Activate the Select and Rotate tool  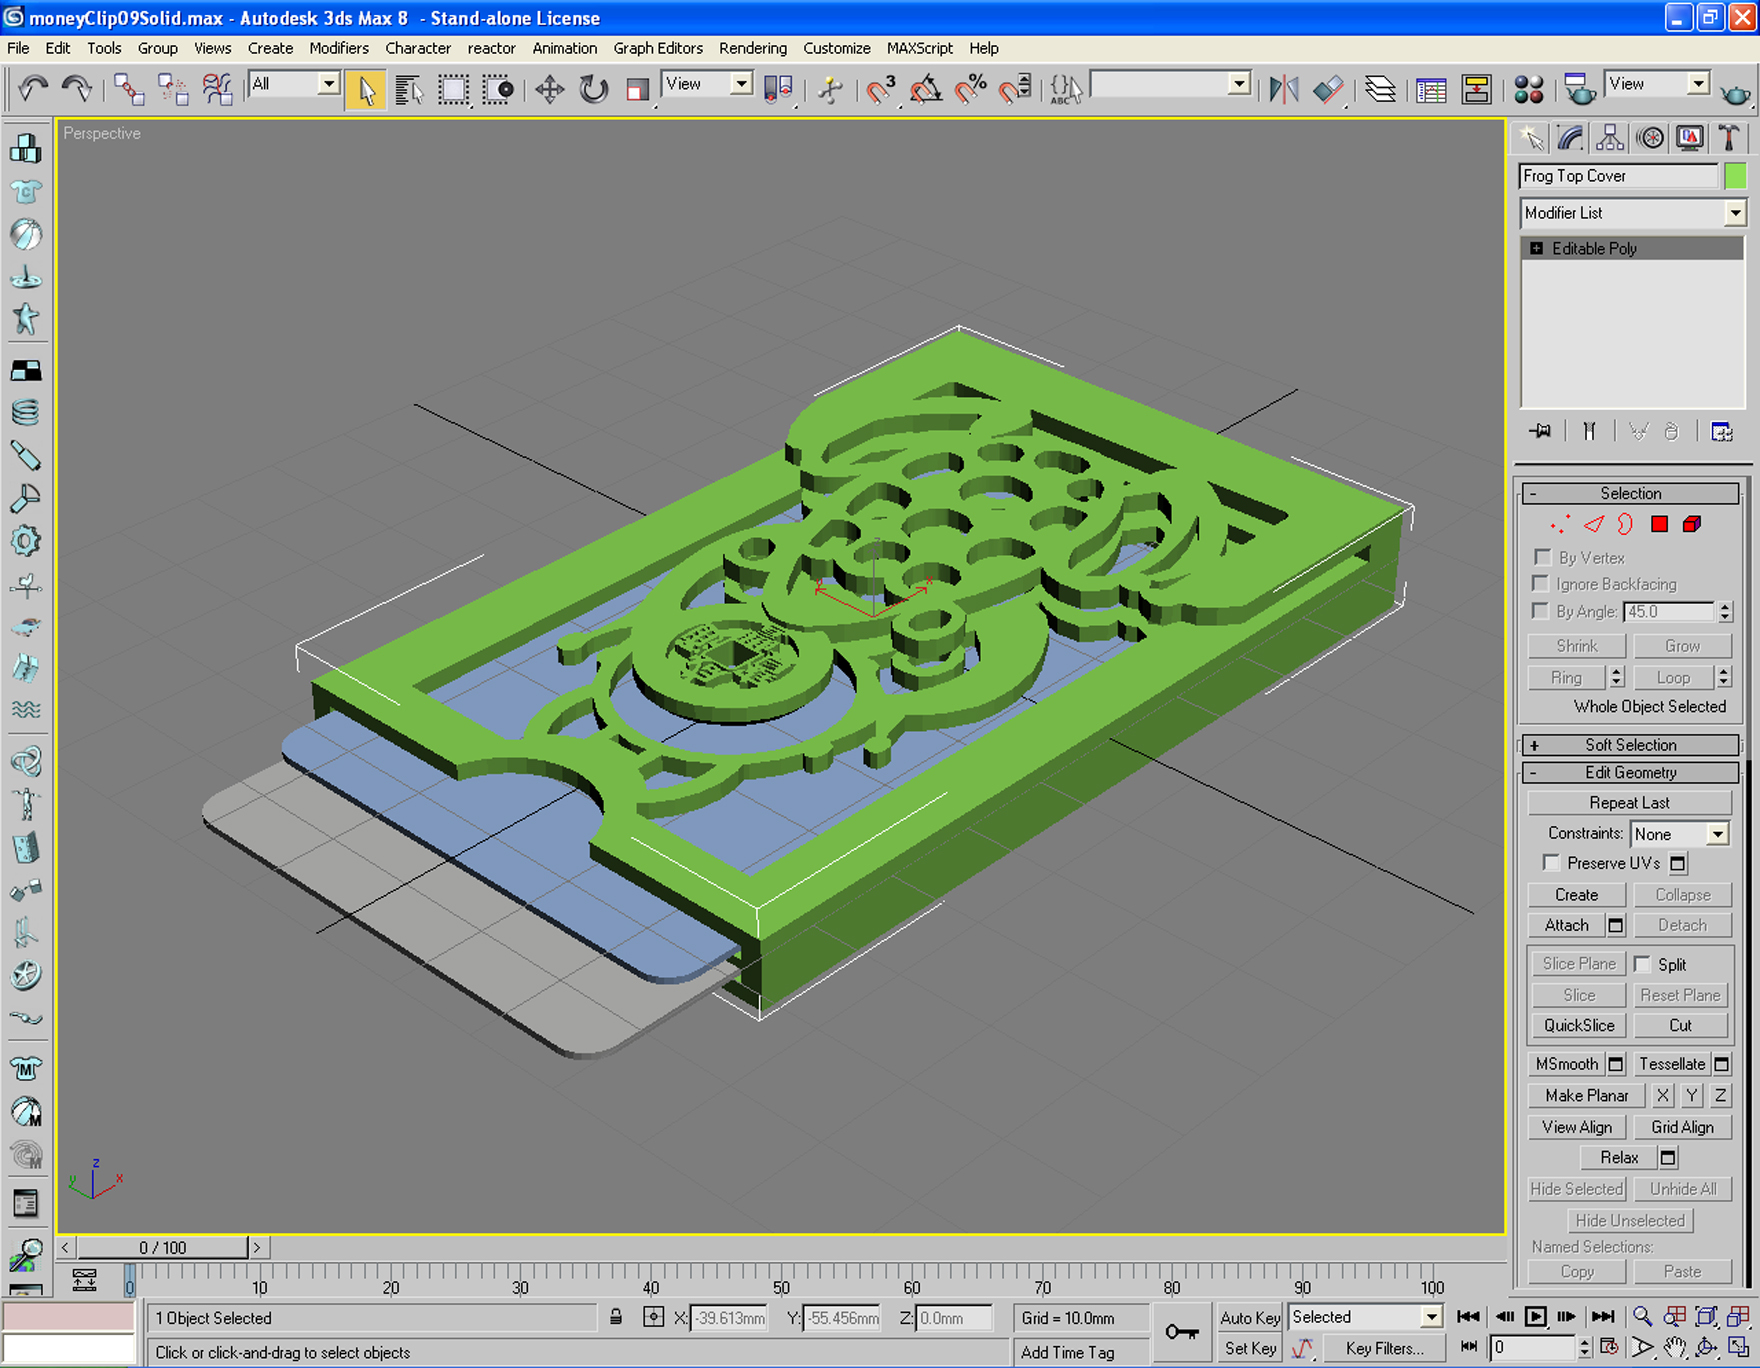(x=593, y=90)
